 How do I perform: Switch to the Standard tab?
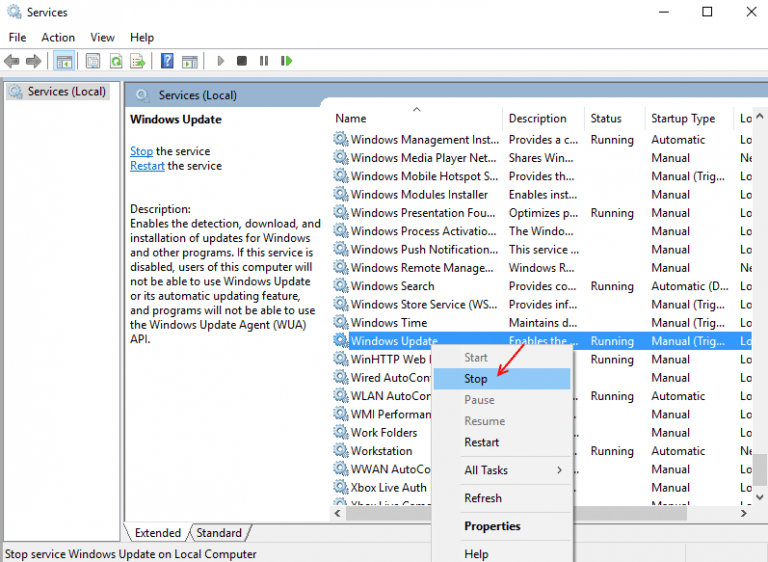coord(219,533)
